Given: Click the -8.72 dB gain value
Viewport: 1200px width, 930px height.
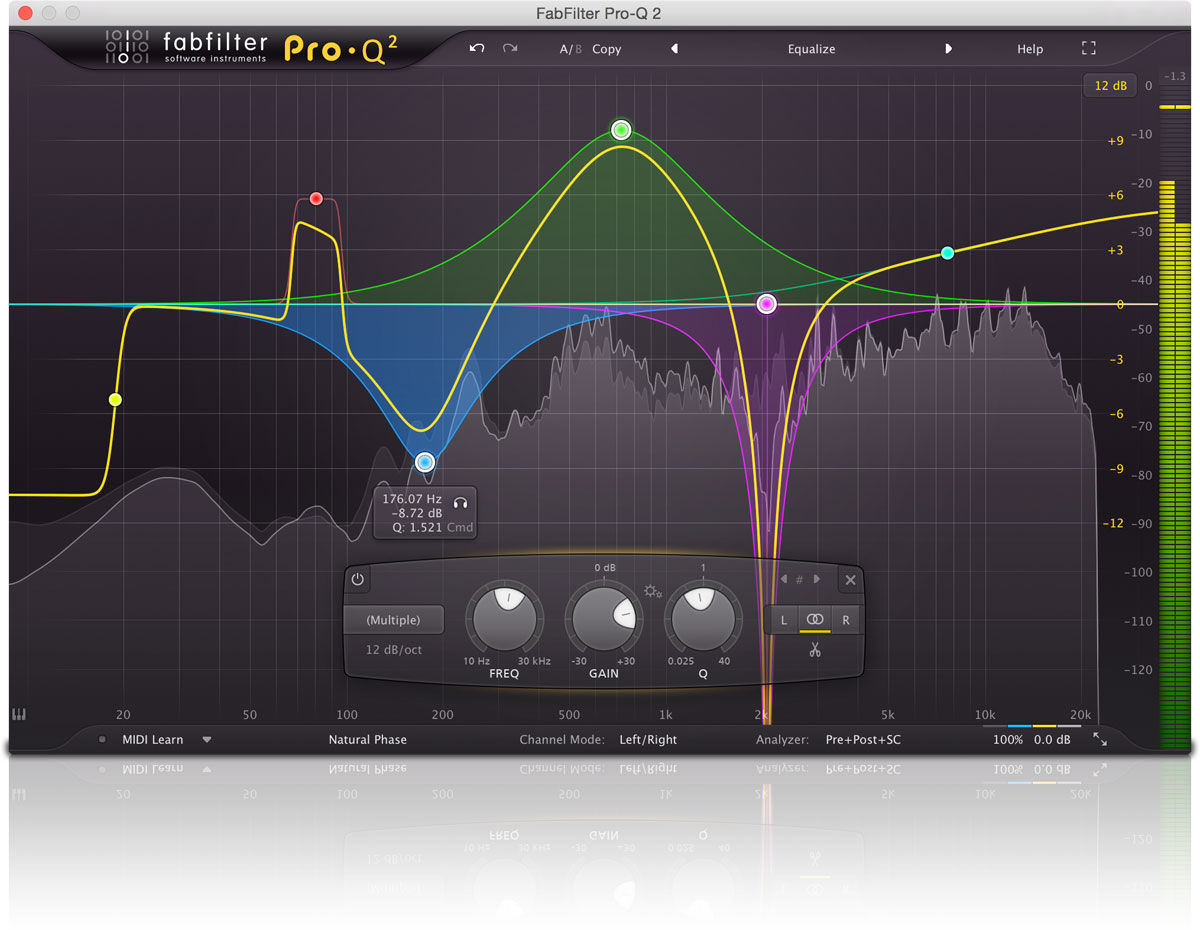Looking at the screenshot, I should click(x=417, y=513).
